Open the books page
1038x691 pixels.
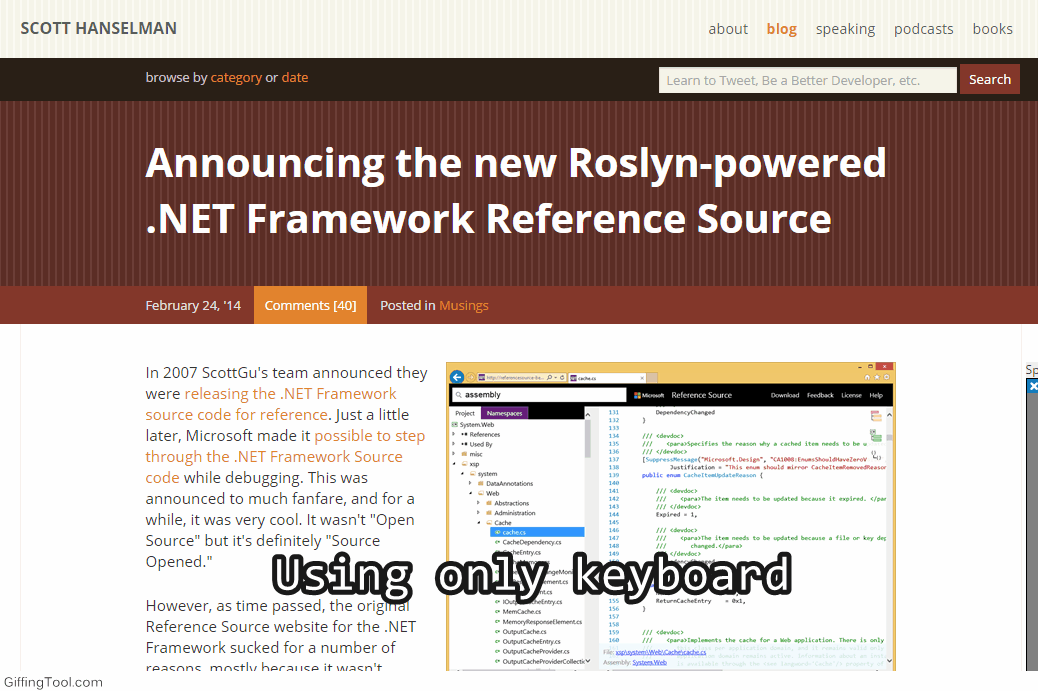(x=992, y=29)
